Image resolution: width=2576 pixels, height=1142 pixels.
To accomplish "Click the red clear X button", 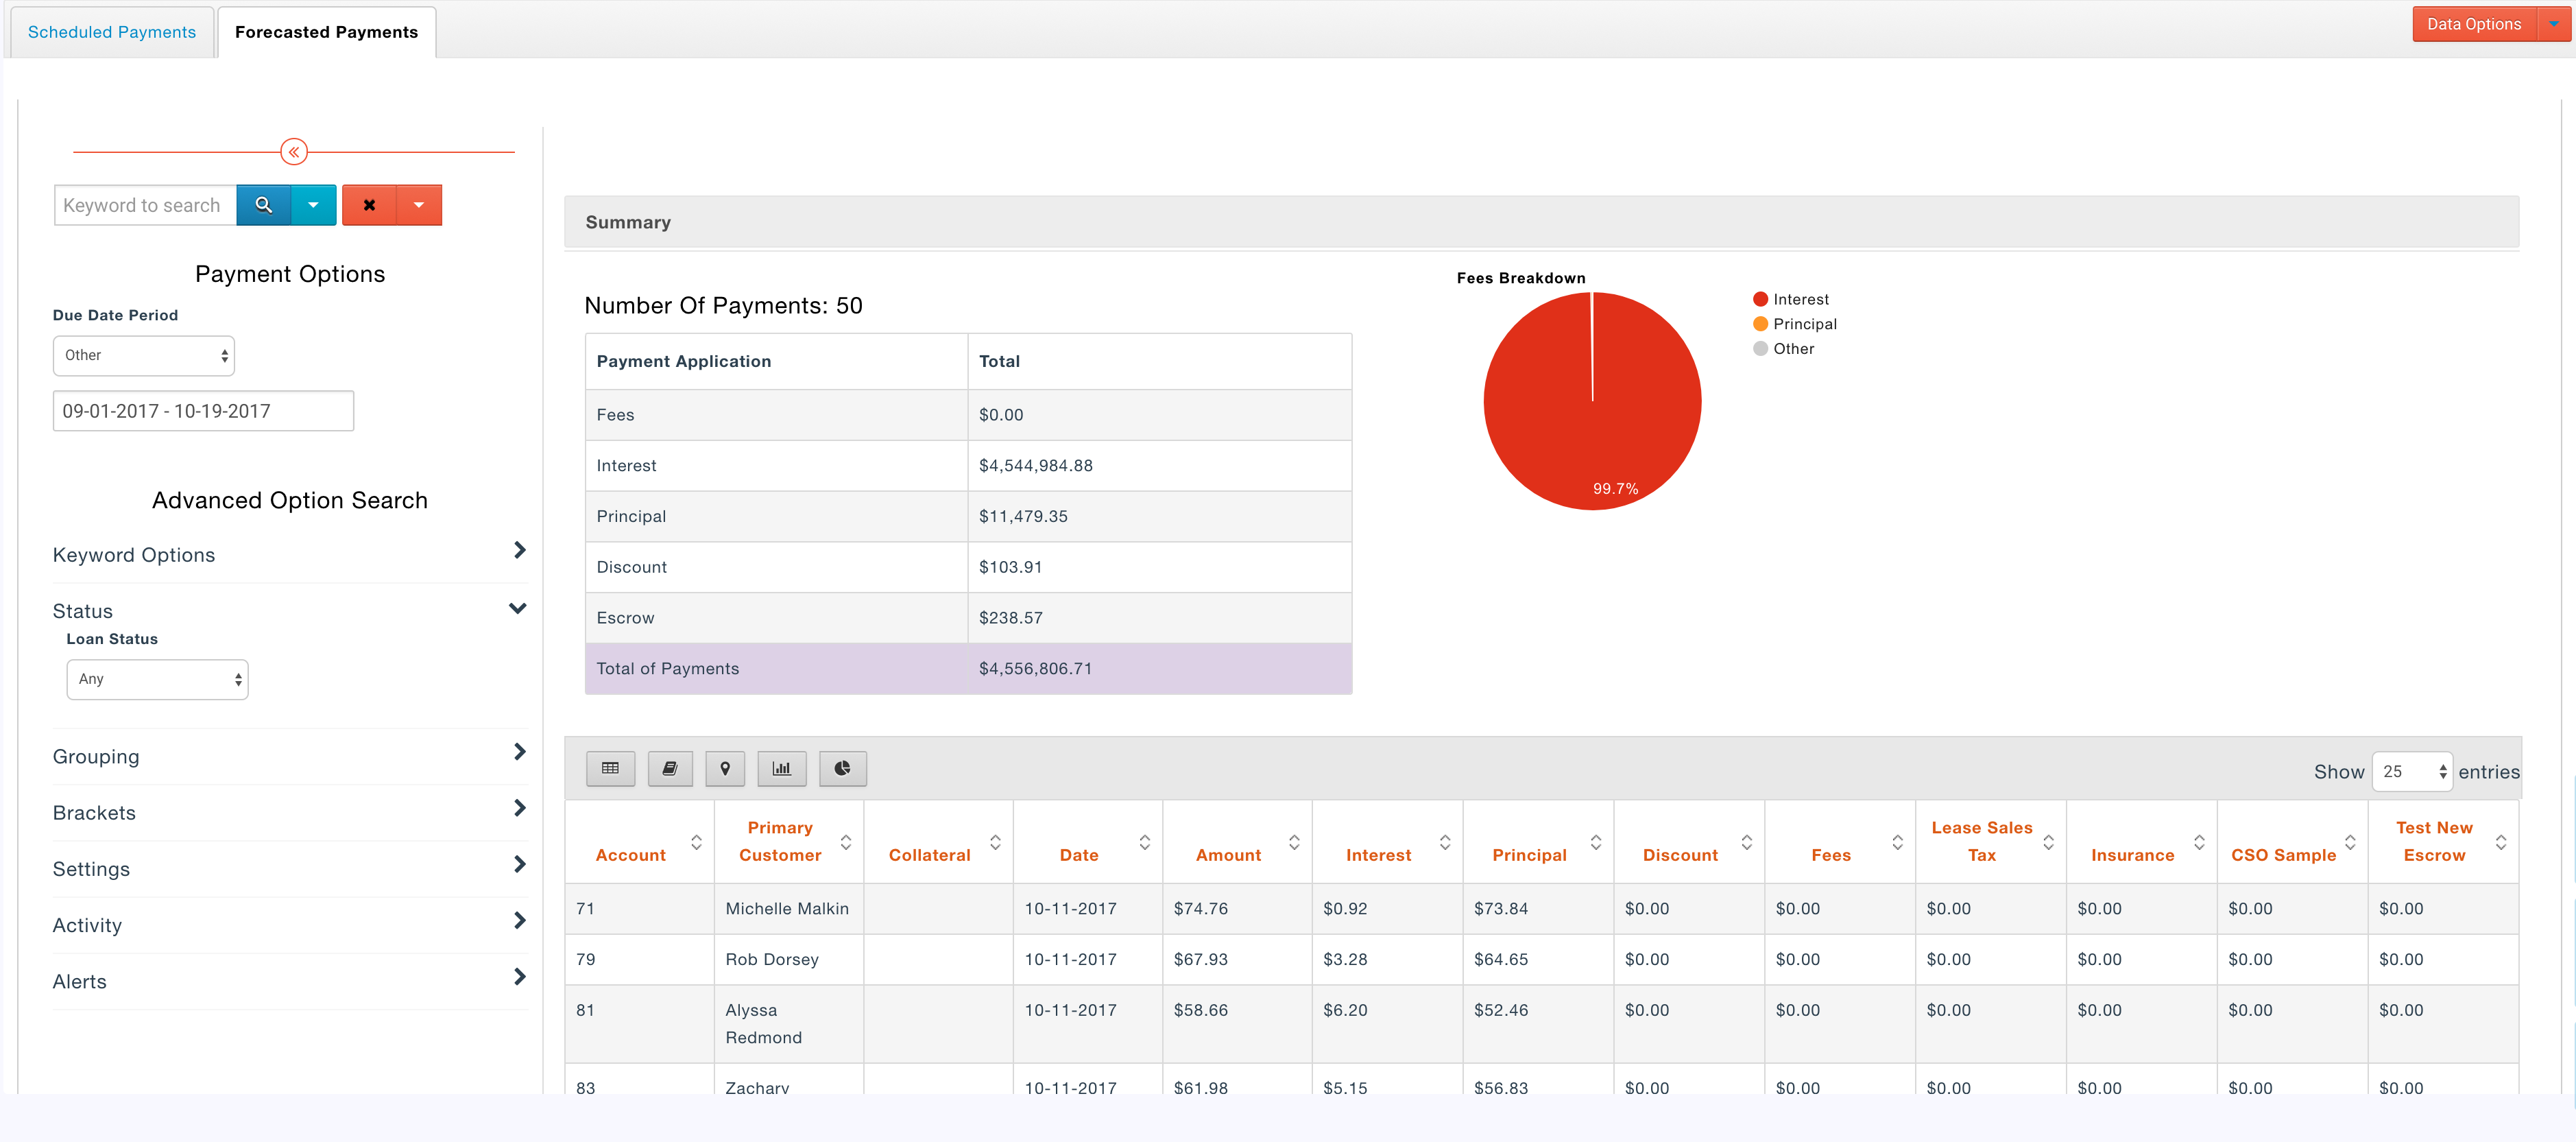I will coord(369,205).
